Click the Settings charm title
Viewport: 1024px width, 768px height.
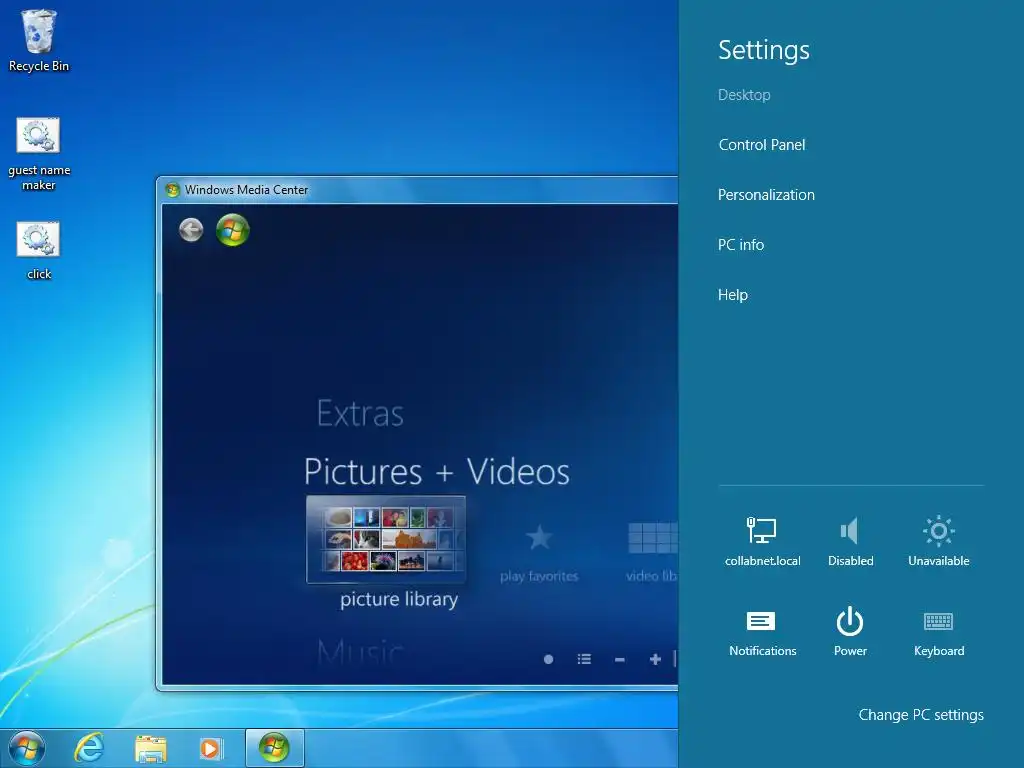click(763, 50)
